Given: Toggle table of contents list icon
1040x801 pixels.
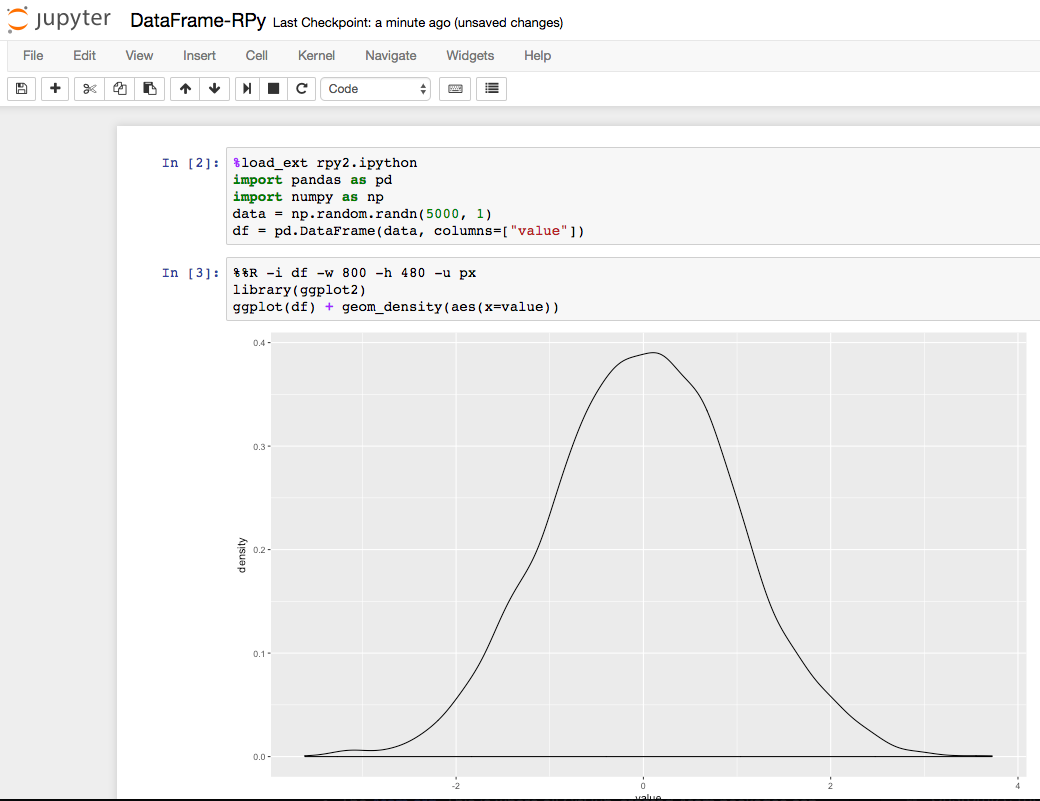Looking at the screenshot, I should [491, 89].
